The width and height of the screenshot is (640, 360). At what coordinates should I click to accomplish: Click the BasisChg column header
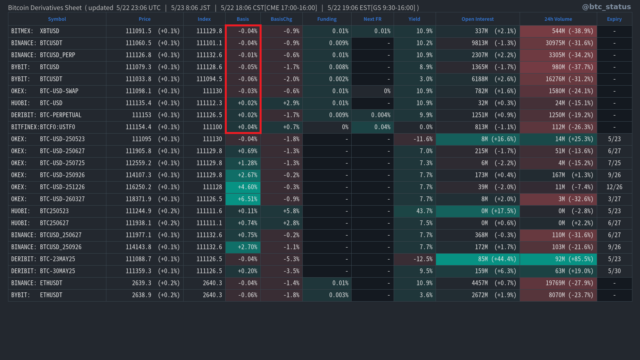(281, 19)
